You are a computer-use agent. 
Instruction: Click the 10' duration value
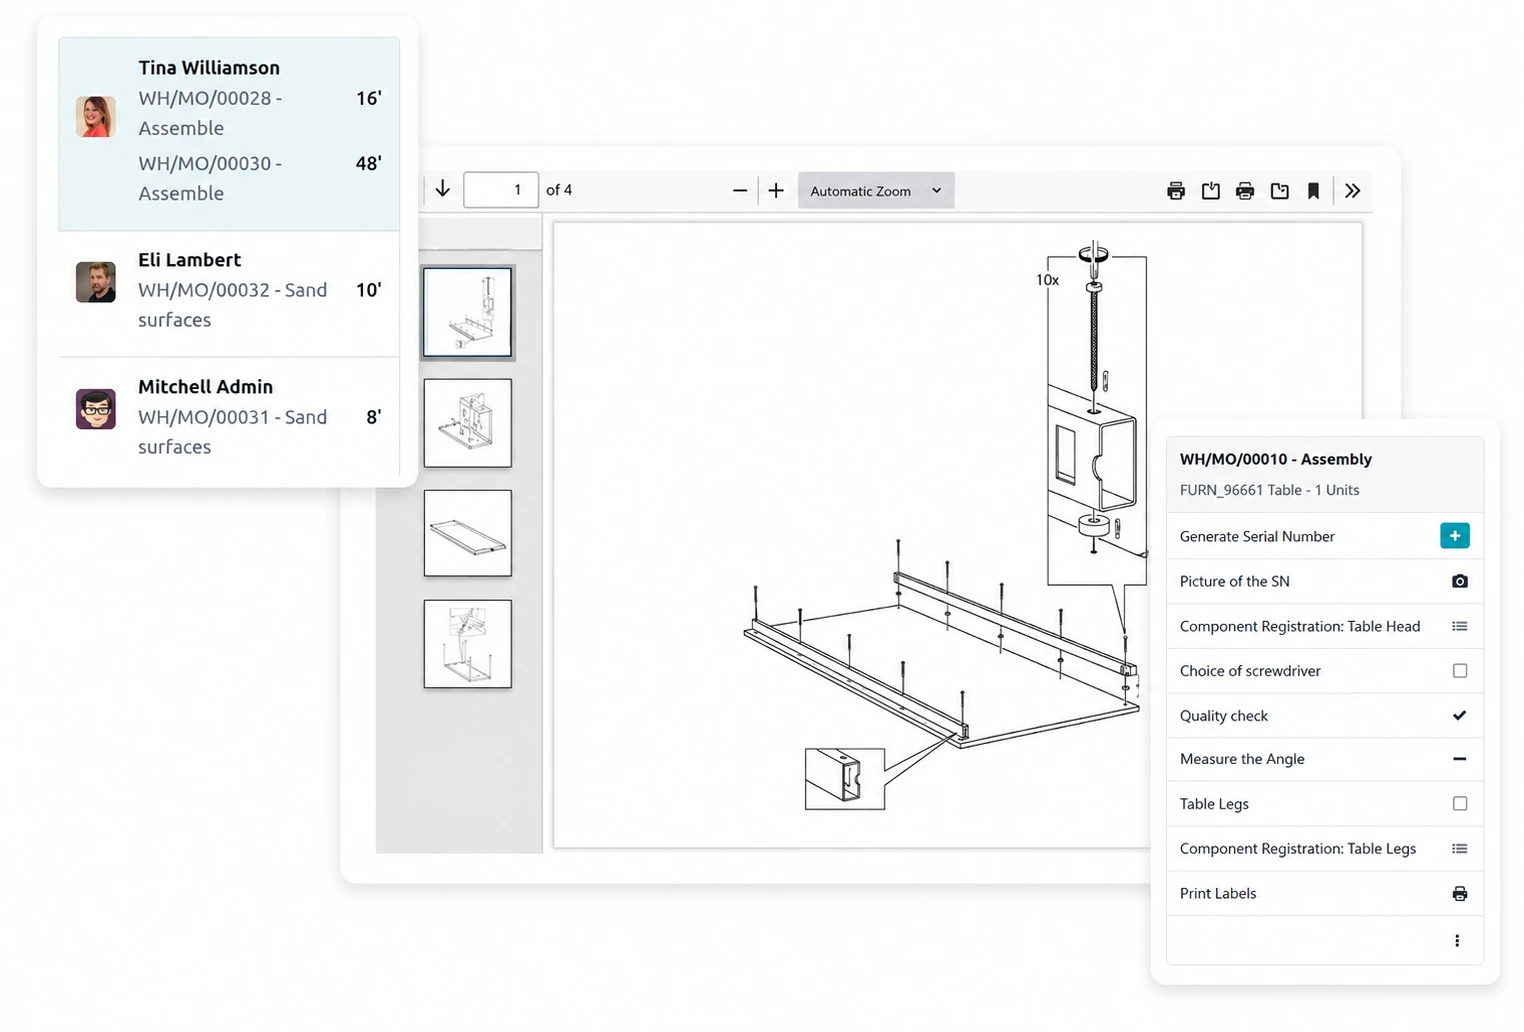pos(369,290)
